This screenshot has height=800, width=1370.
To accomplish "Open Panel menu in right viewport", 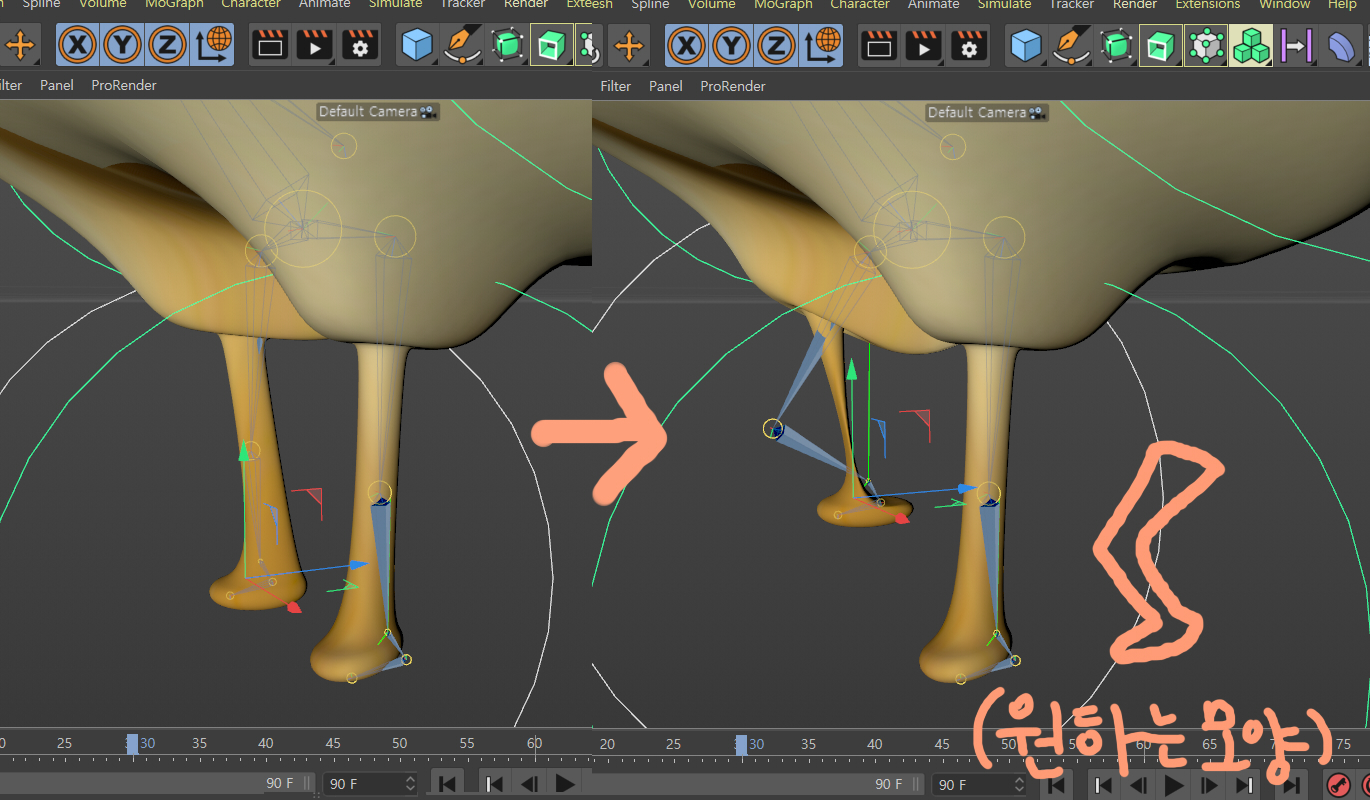I will click(665, 86).
